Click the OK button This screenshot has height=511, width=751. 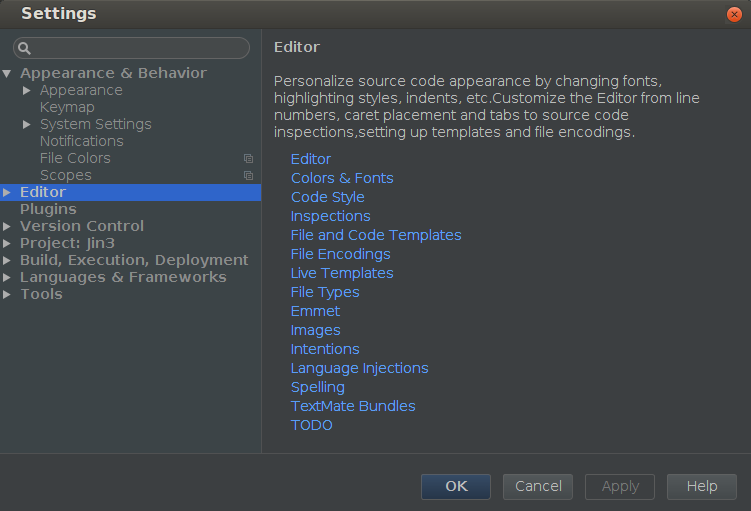tap(456, 487)
